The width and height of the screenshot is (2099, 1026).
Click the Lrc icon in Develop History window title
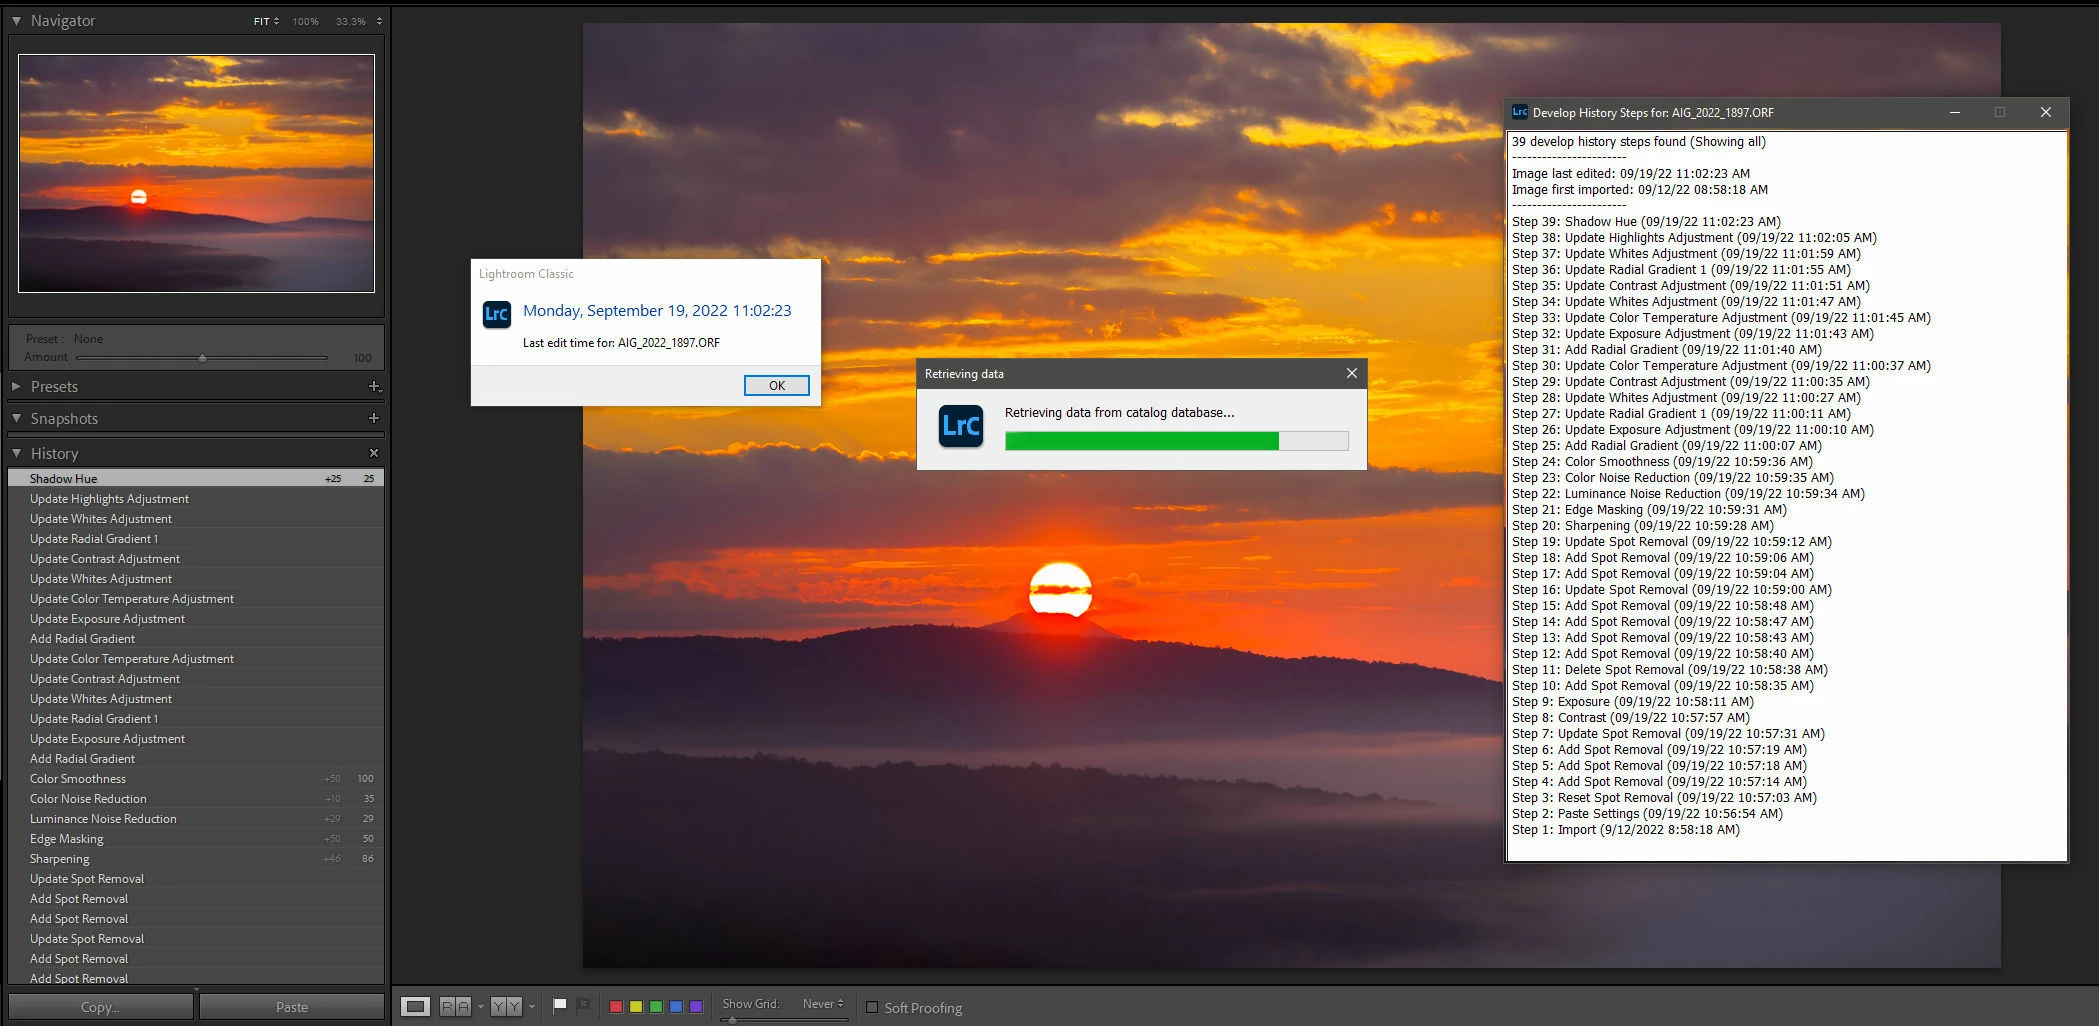(x=1520, y=112)
